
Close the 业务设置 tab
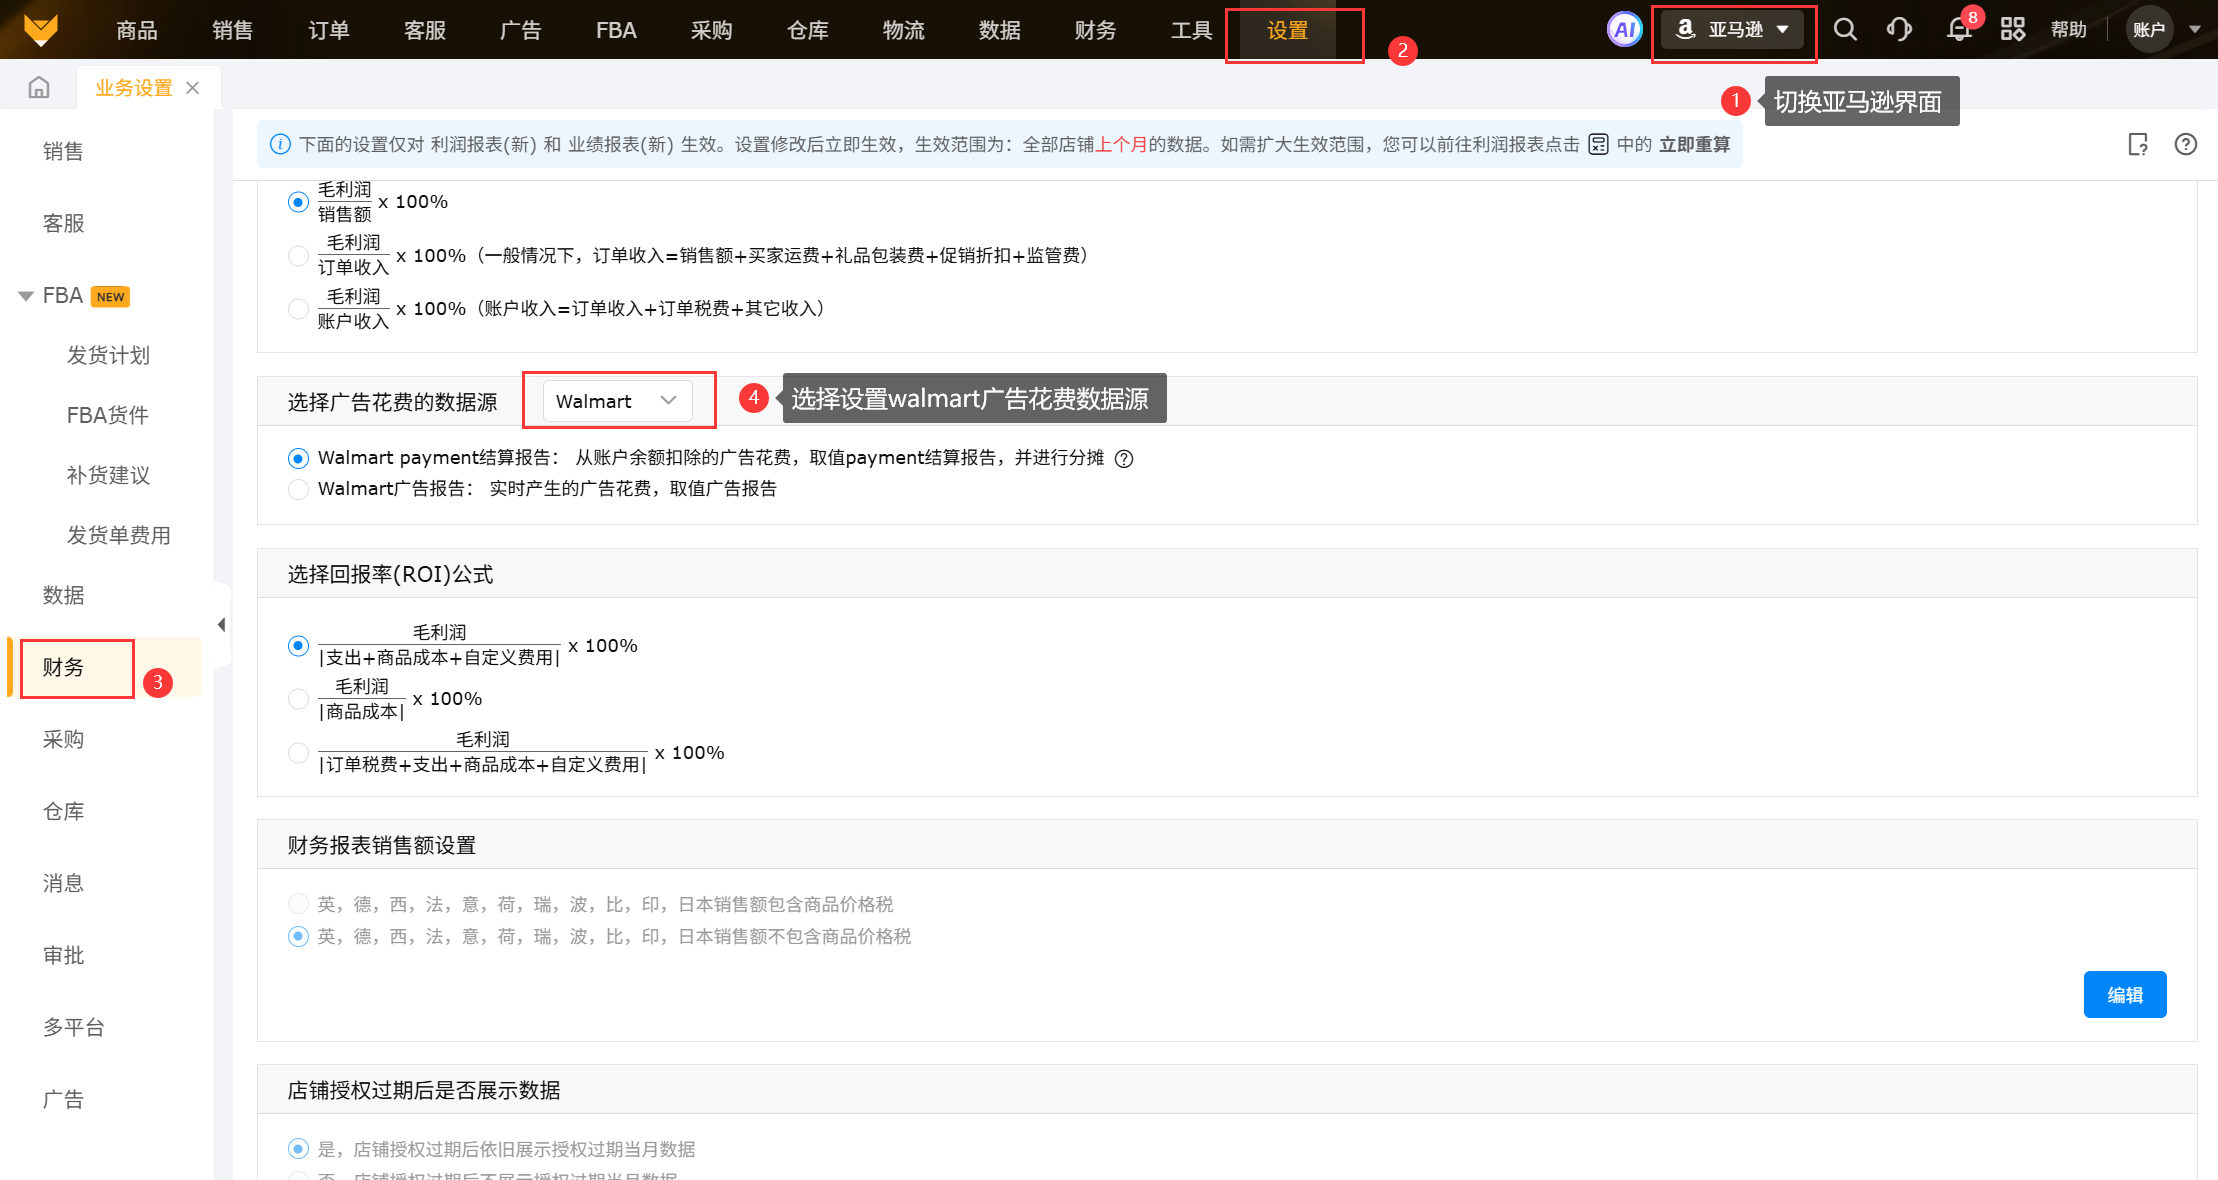[x=193, y=88]
